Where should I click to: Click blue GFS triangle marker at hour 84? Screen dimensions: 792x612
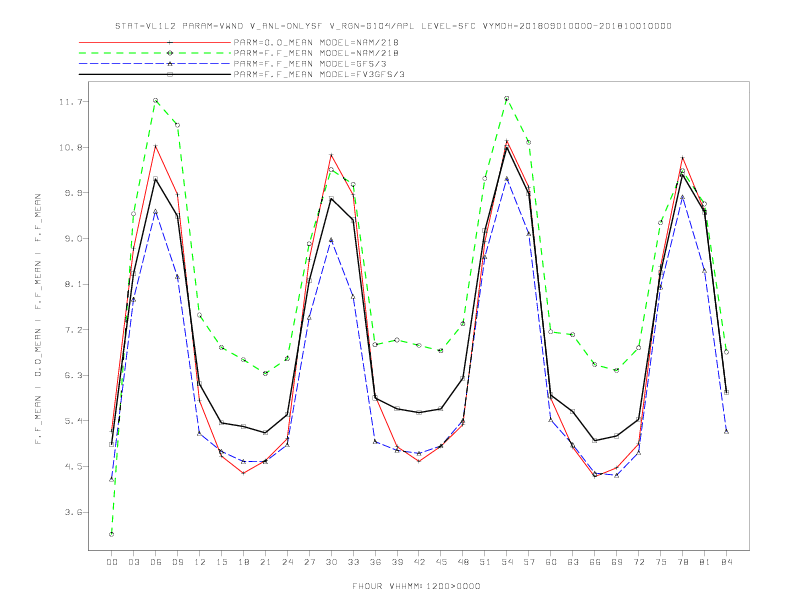[726, 431]
